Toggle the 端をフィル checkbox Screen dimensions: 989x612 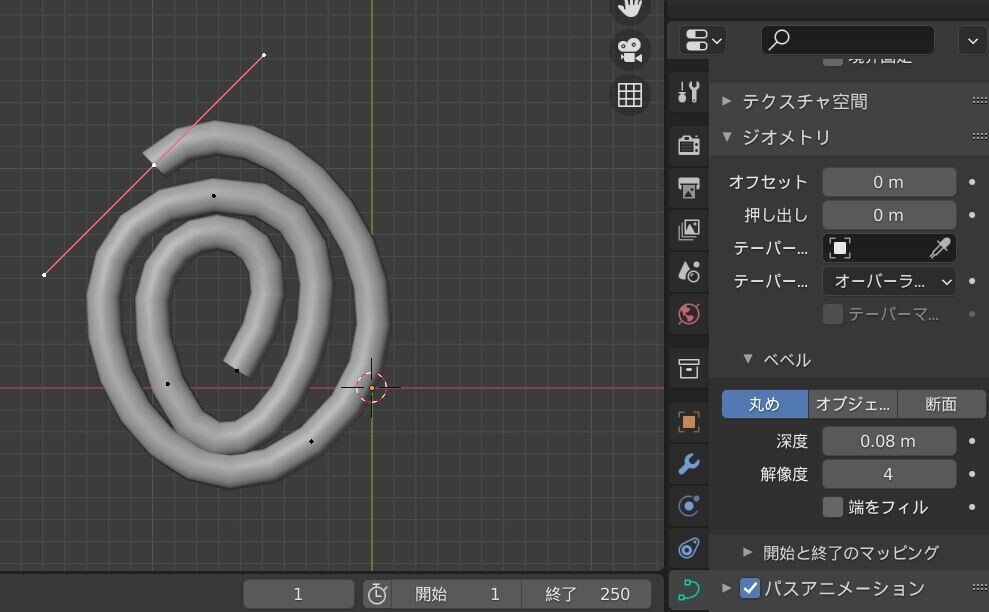[833, 507]
